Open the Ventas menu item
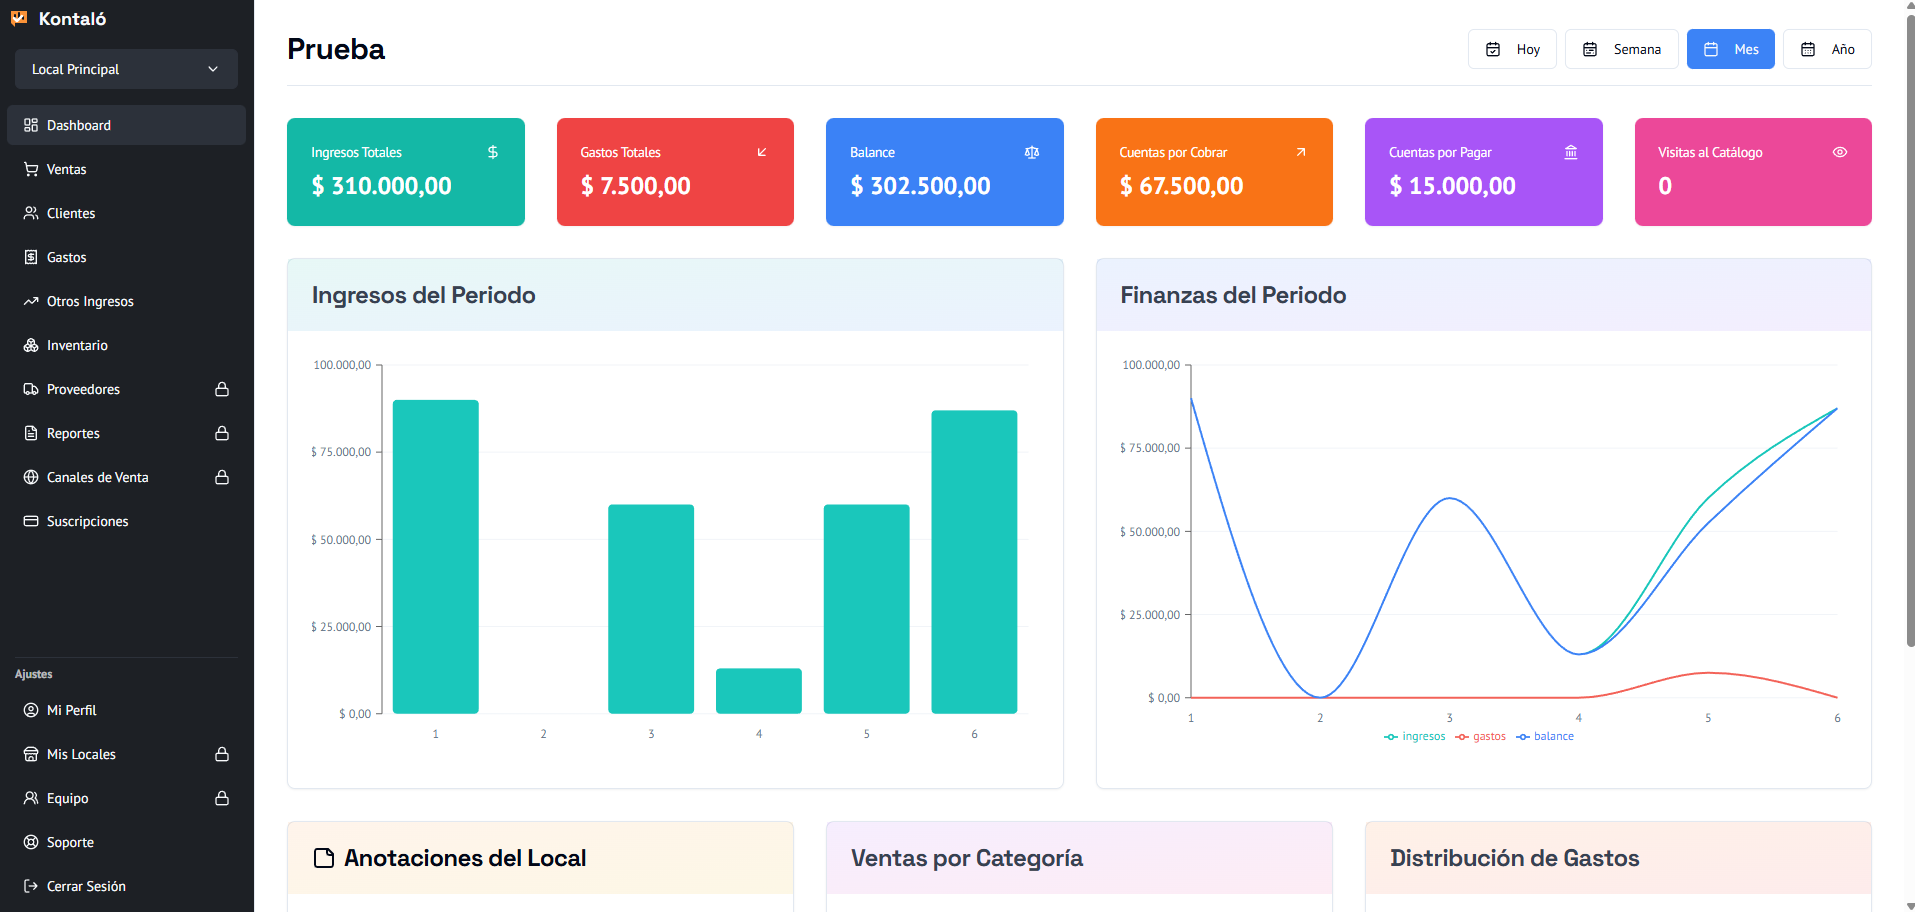 [66, 169]
